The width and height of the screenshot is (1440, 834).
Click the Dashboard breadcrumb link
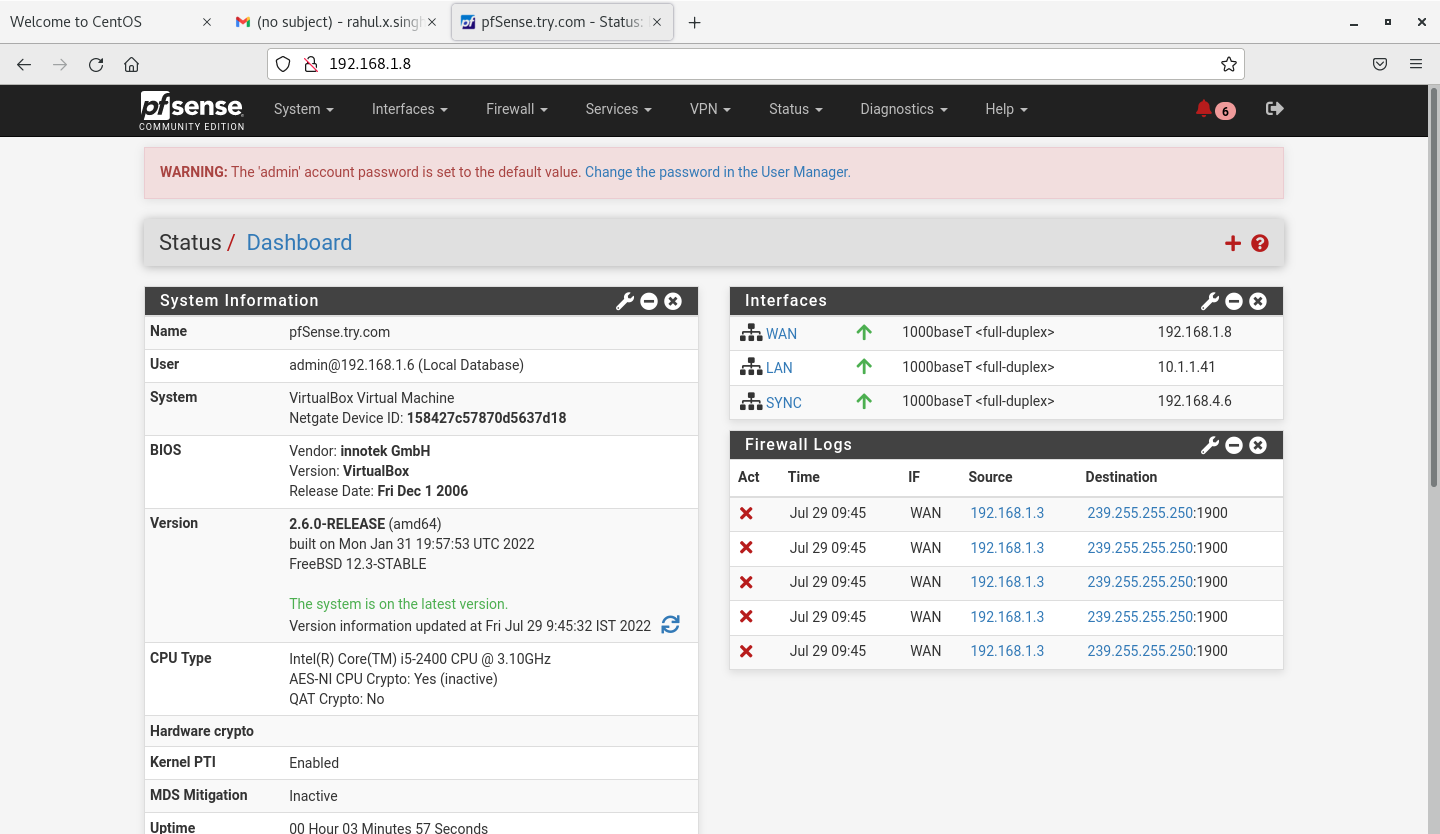point(299,243)
